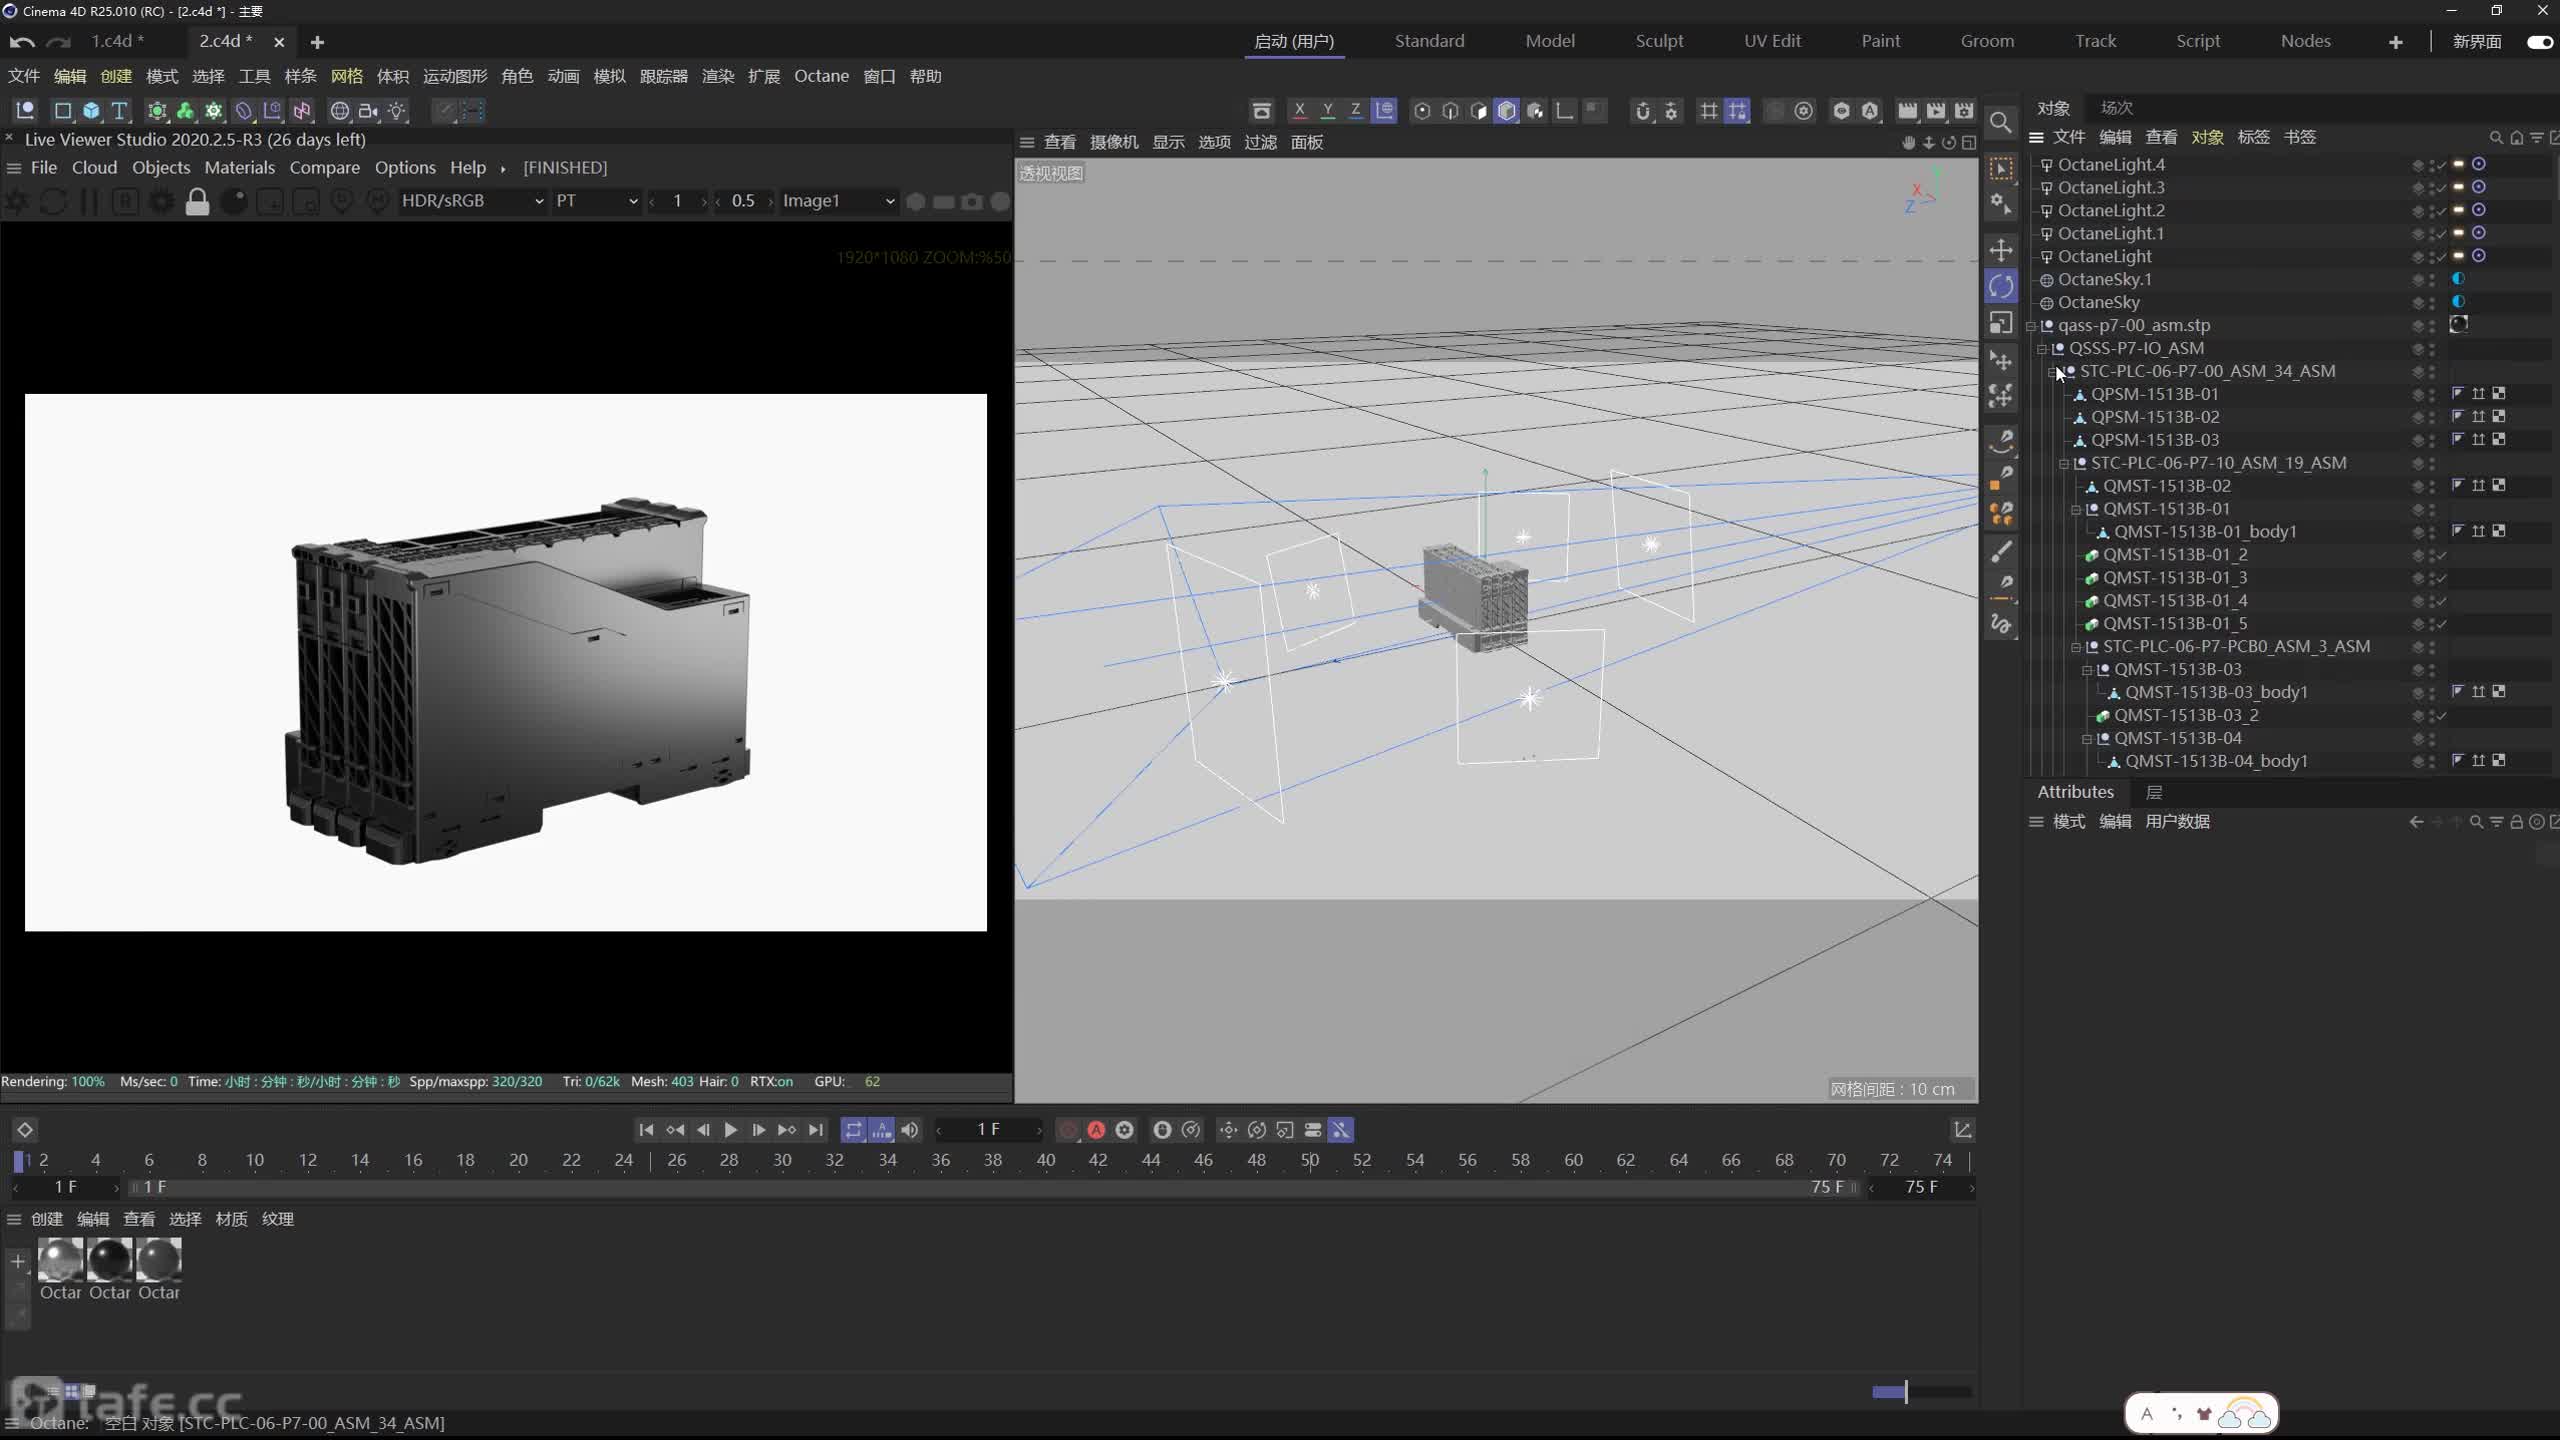The image size is (2560, 1440).
Task: Click the Octane render settings gear icon
Action: point(160,201)
